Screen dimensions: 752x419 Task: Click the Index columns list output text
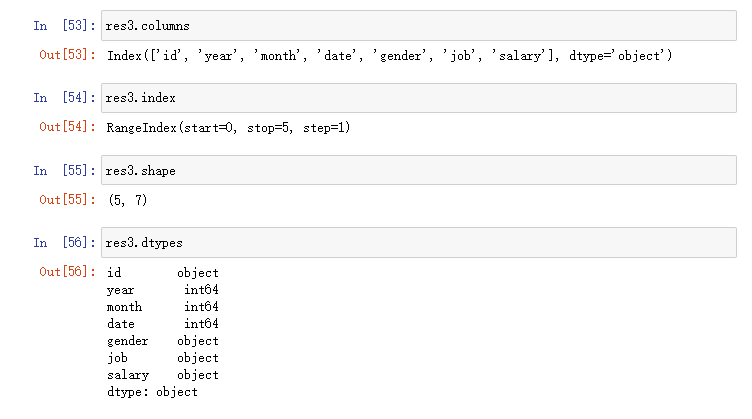click(x=389, y=55)
